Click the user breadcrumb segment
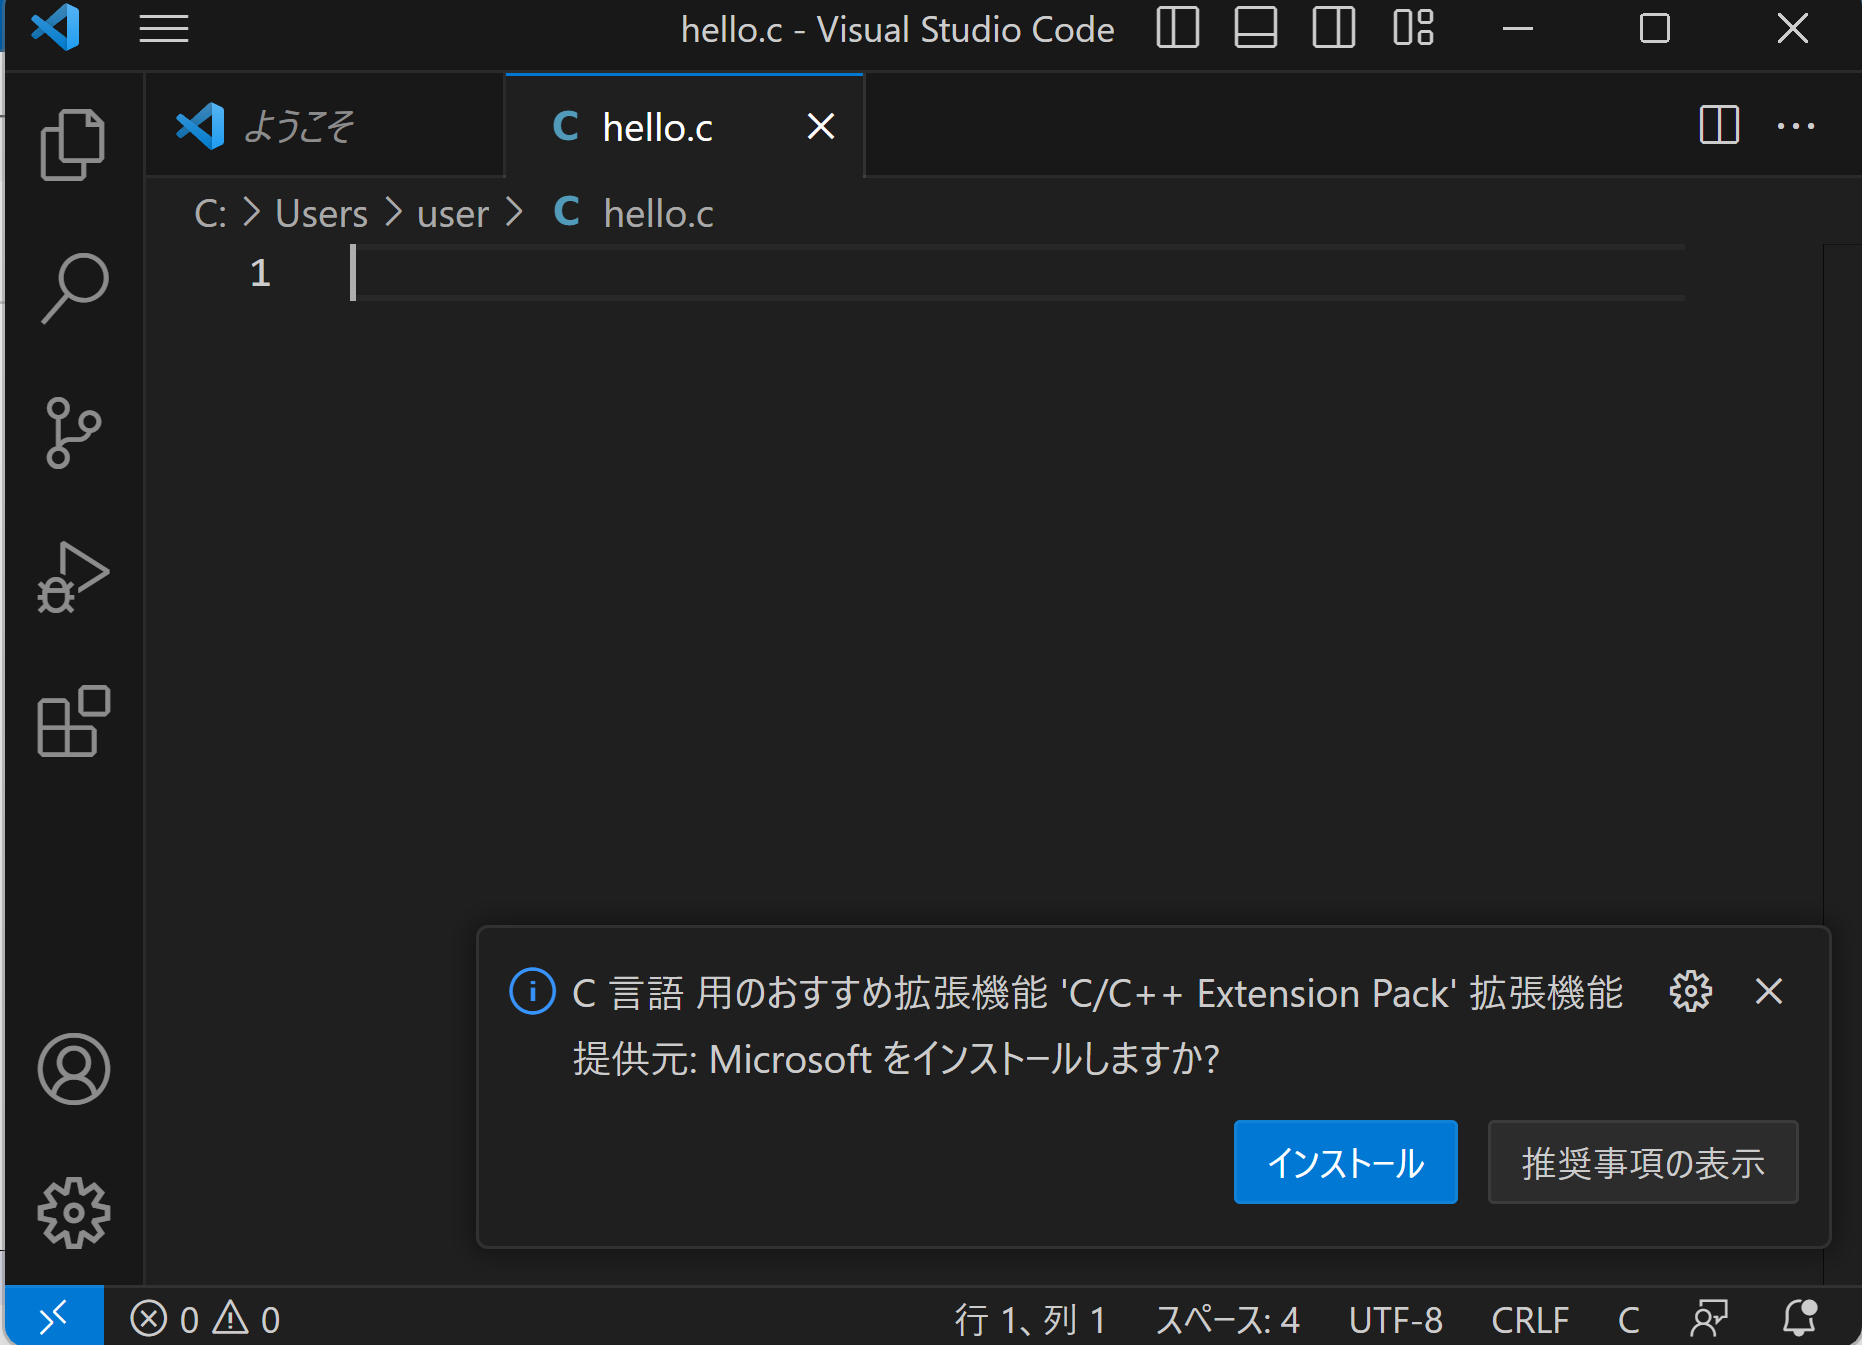Viewport: 1862px width, 1345px height. point(452,214)
